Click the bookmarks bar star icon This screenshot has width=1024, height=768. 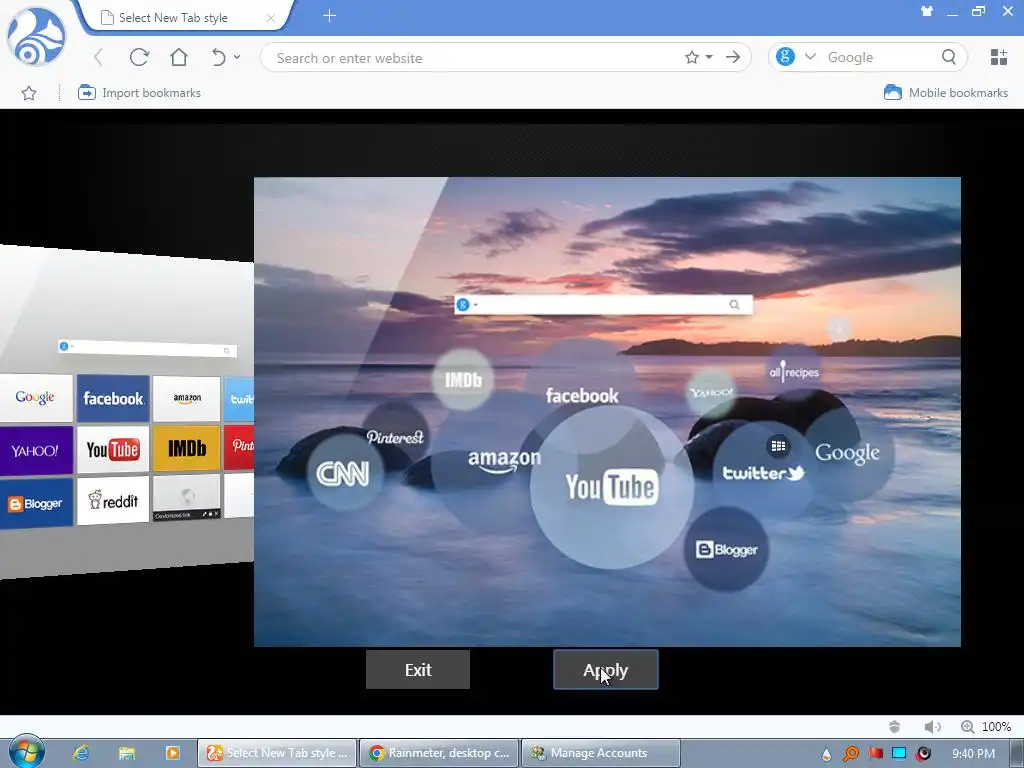click(29, 93)
